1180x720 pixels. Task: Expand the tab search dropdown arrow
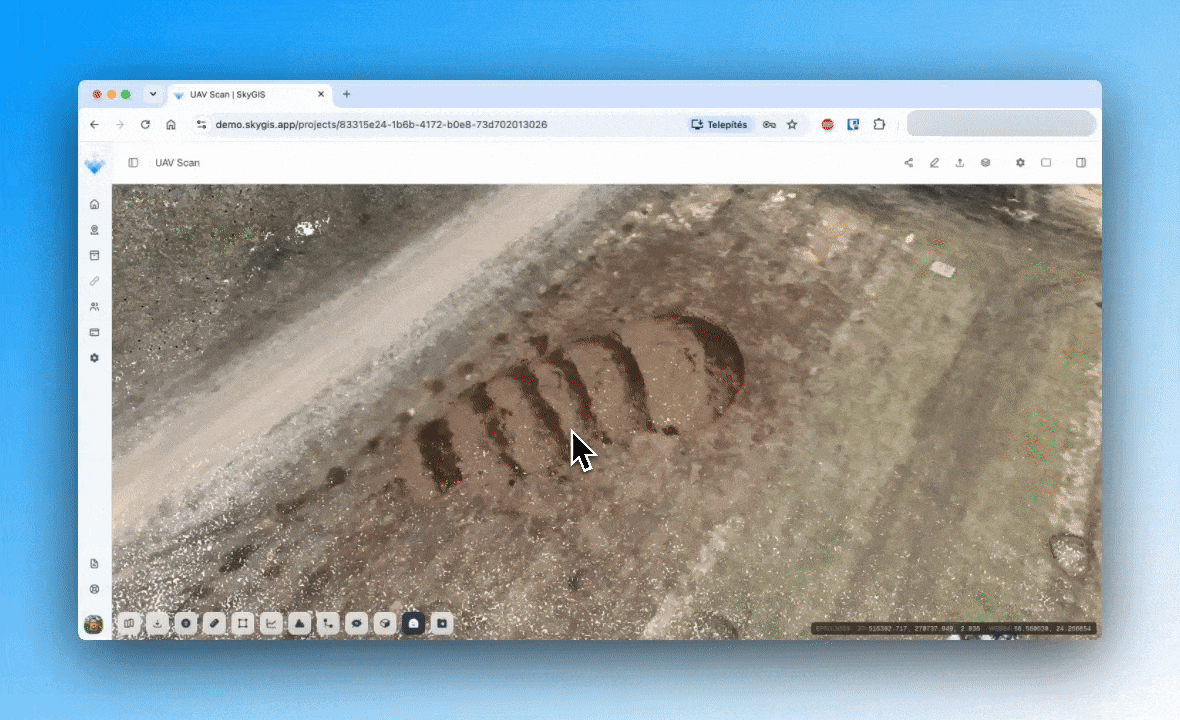point(153,94)
